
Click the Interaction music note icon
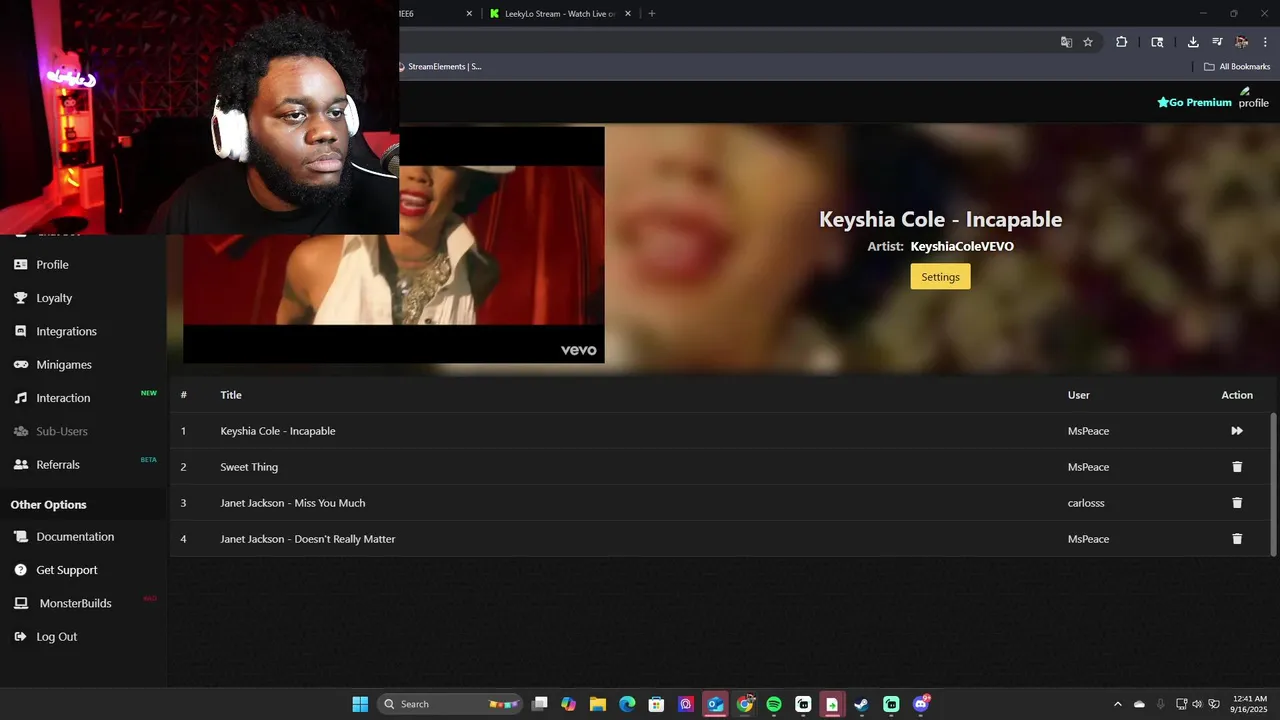point(20,398)
